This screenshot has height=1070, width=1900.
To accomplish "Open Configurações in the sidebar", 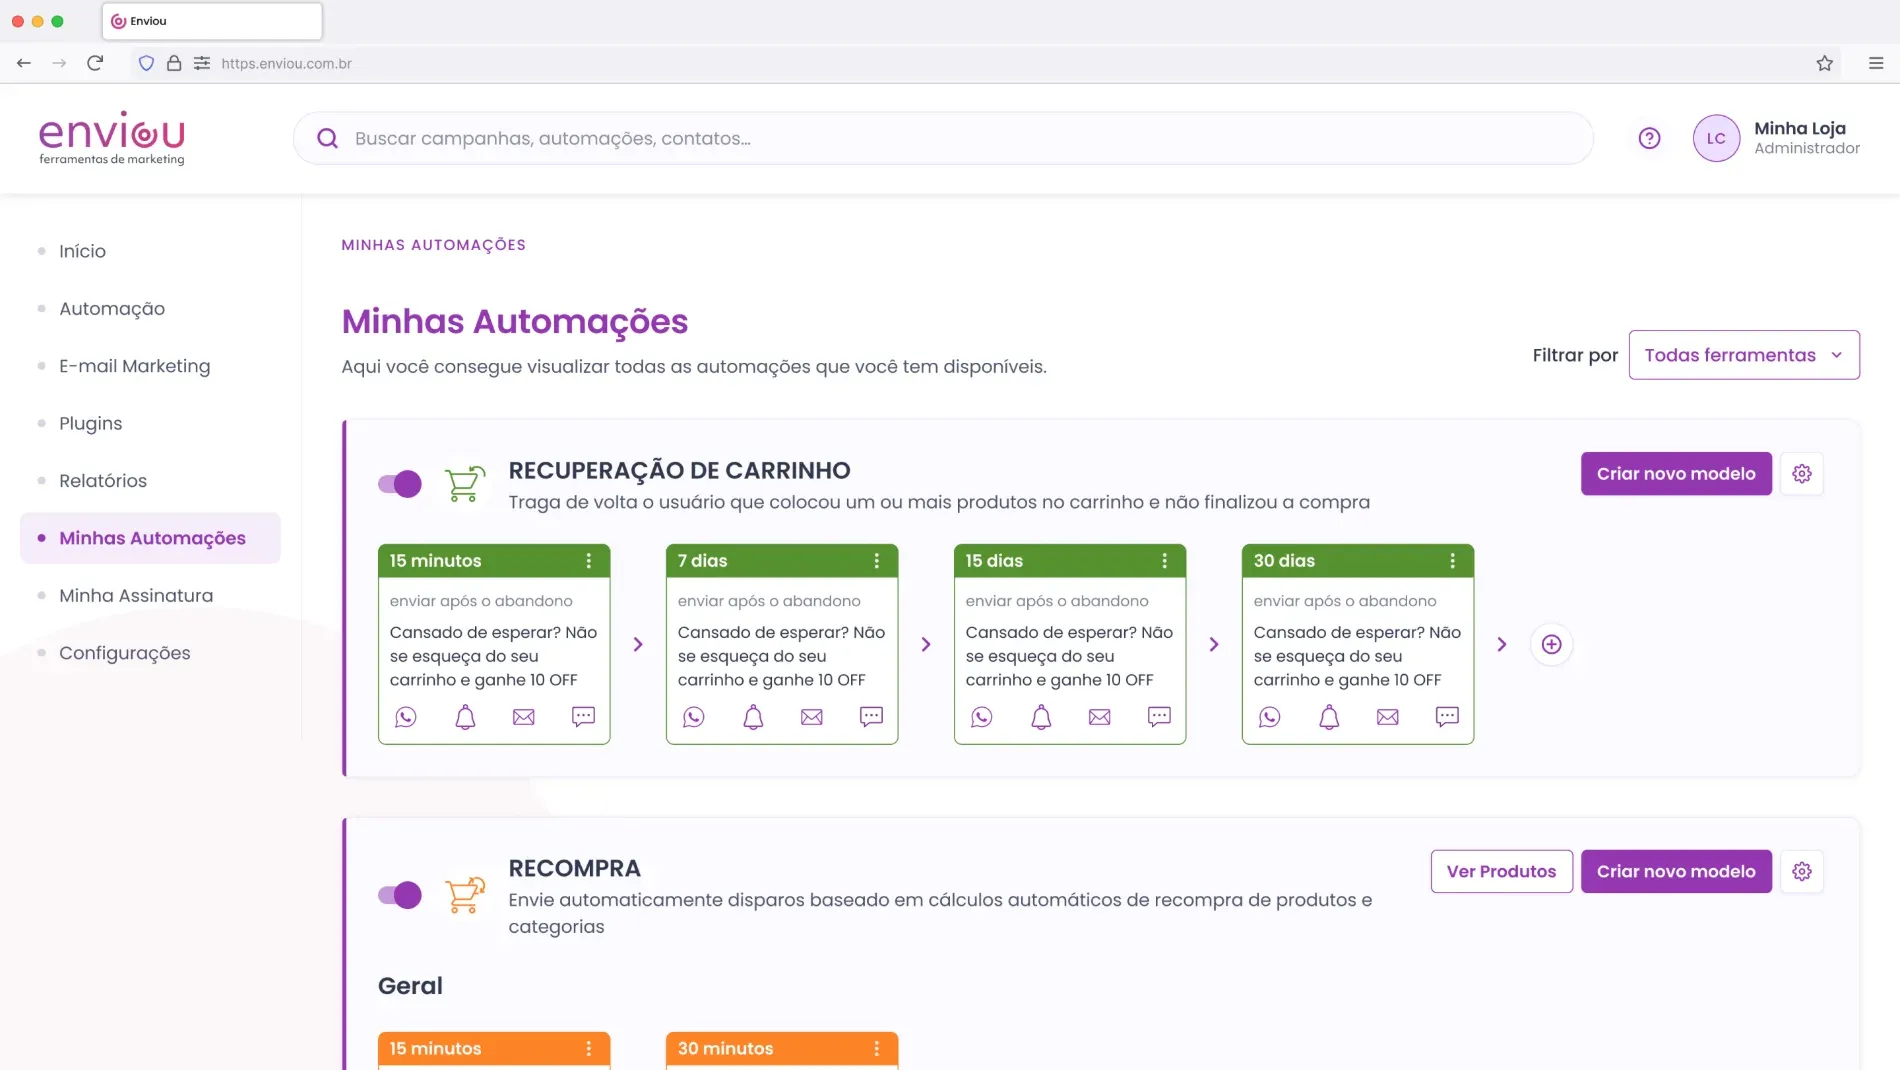I will click(124, 653).
